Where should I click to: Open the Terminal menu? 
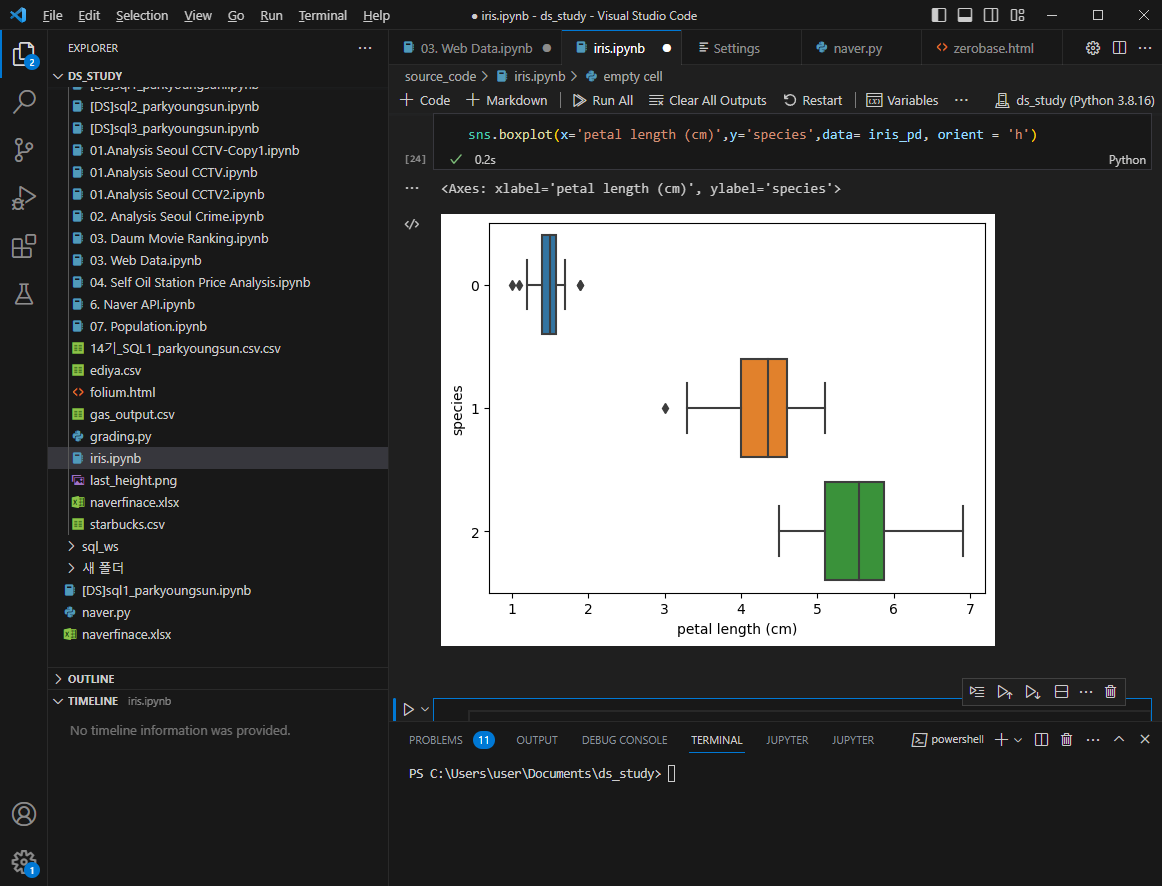pos(322,16)
